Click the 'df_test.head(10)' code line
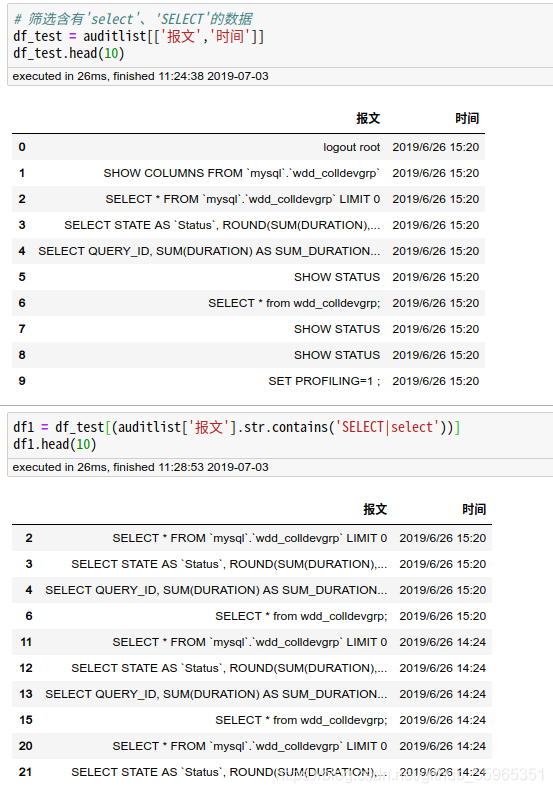553x793 pixels. (x=69, y=53)
